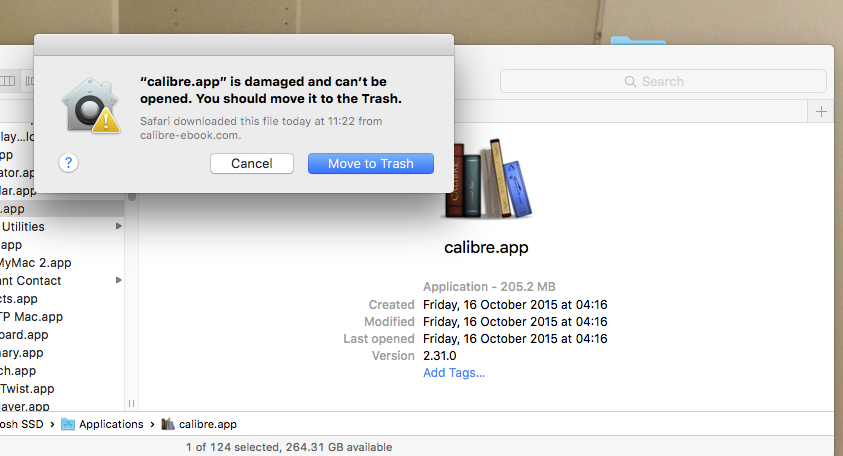The width and height of the screenshot is (843, 456).
Task: Click the Finder Search field
Action: coord(663,81)
